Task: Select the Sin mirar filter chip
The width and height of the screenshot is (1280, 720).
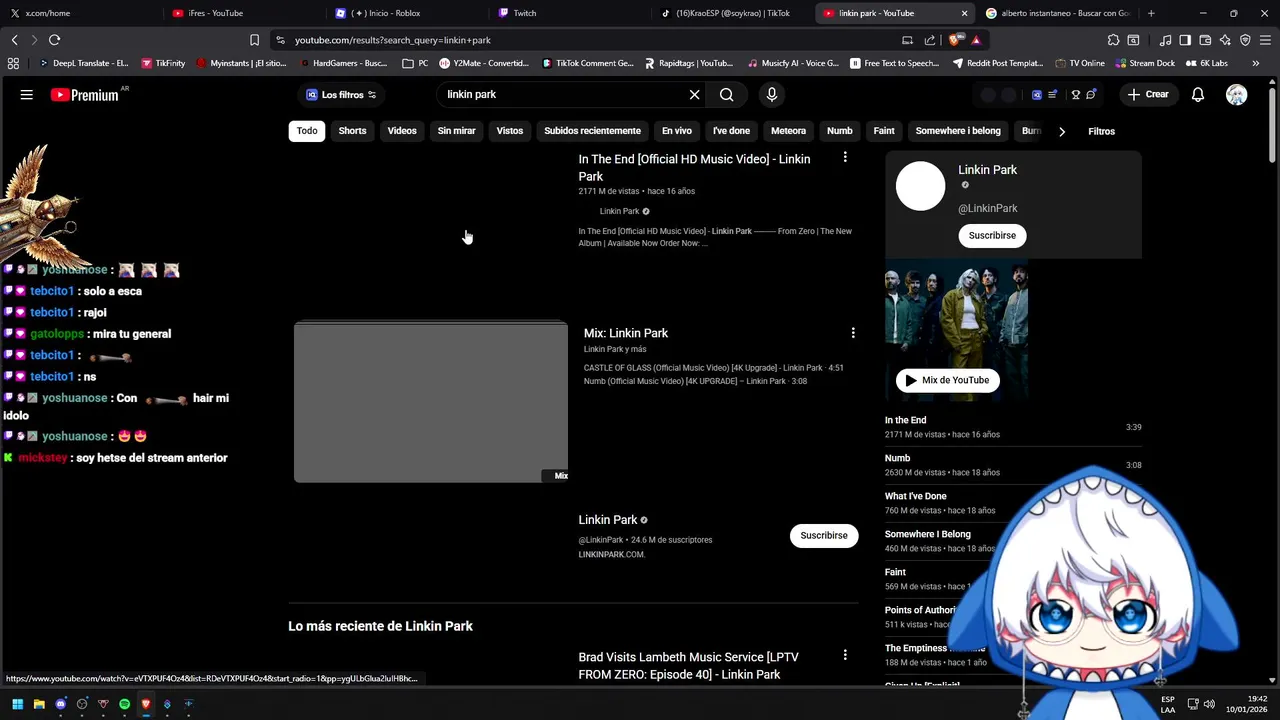Action: 456,131
